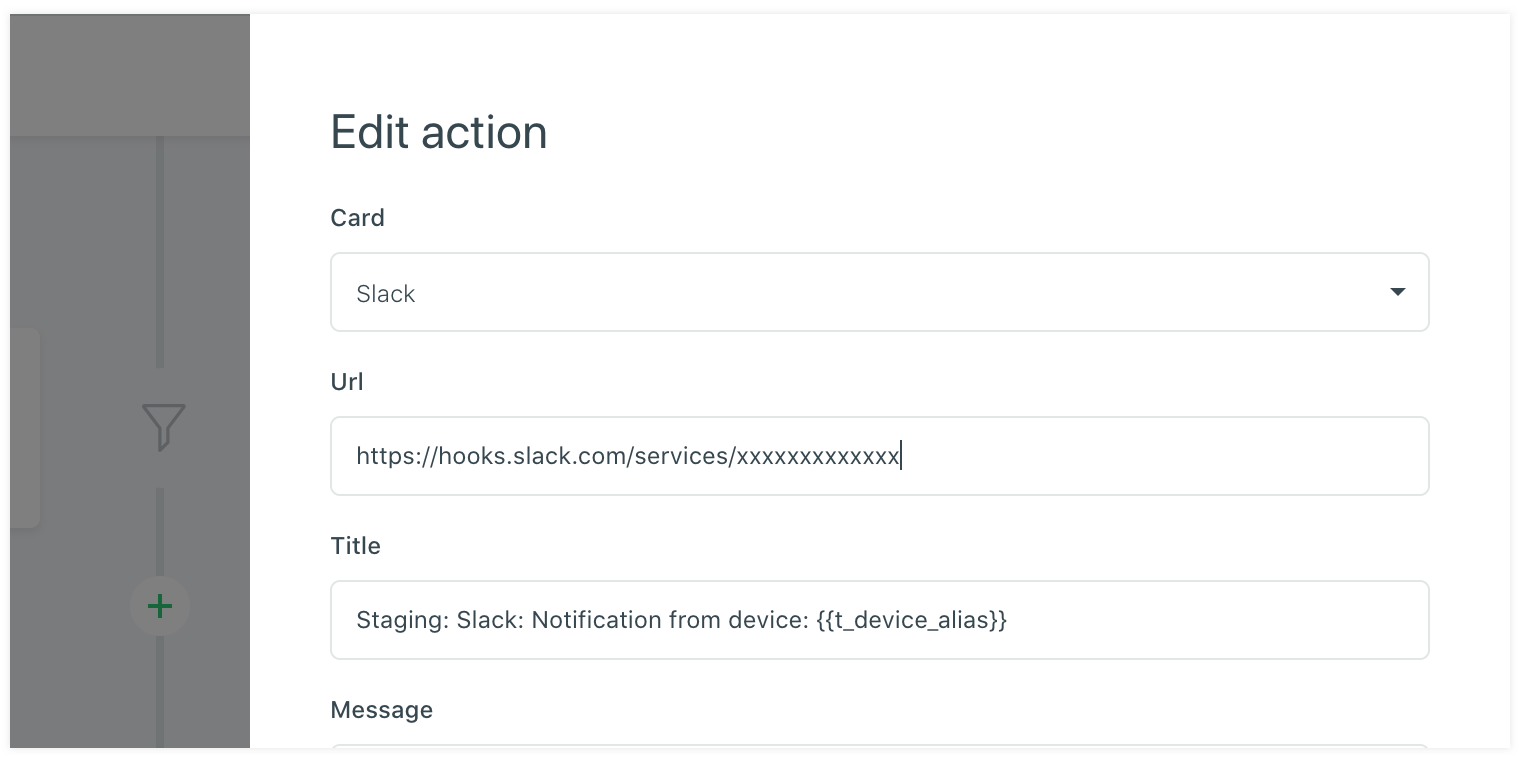This screenshot has width=1520, height=760.
Task: Click the 'Edit action' heading
Action: (x=439, y=132)
